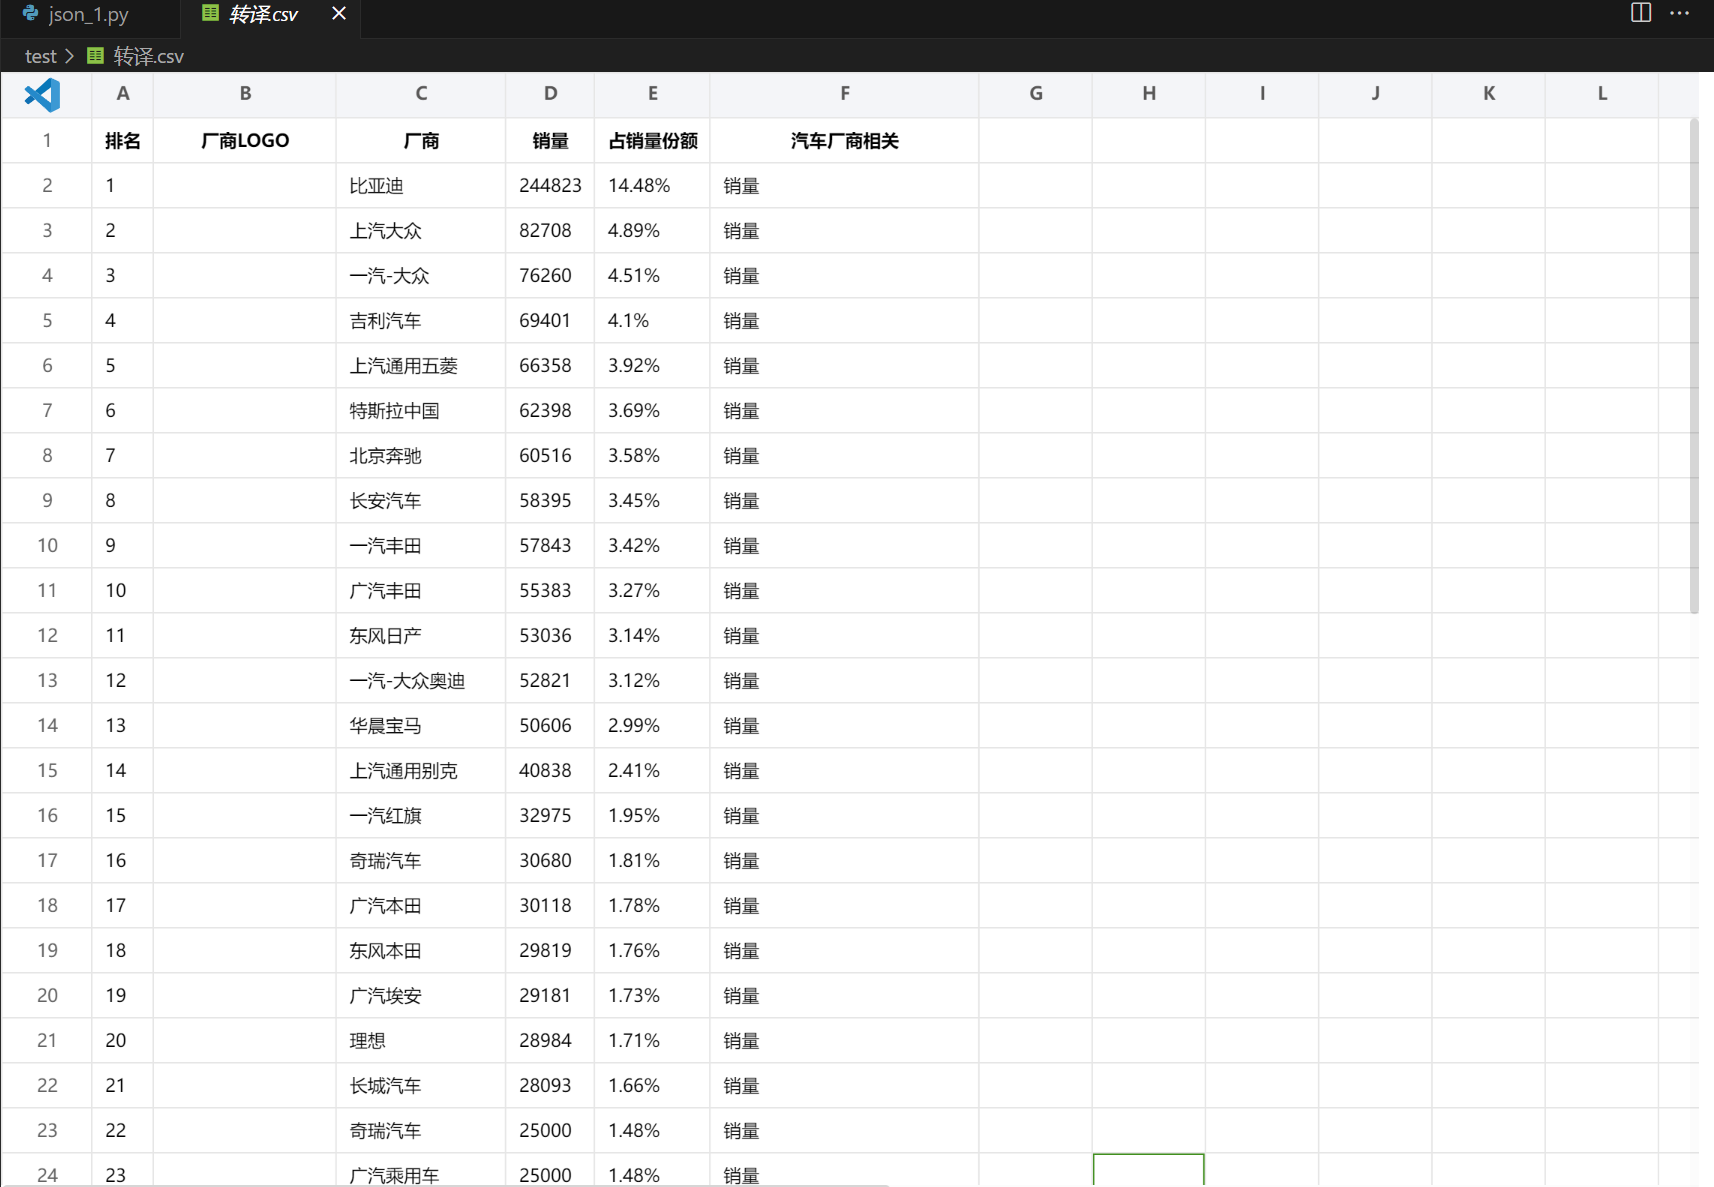Select the 上汽大众 cell
Viewport: 1714px width, 1187px height.
pos(421,231)
